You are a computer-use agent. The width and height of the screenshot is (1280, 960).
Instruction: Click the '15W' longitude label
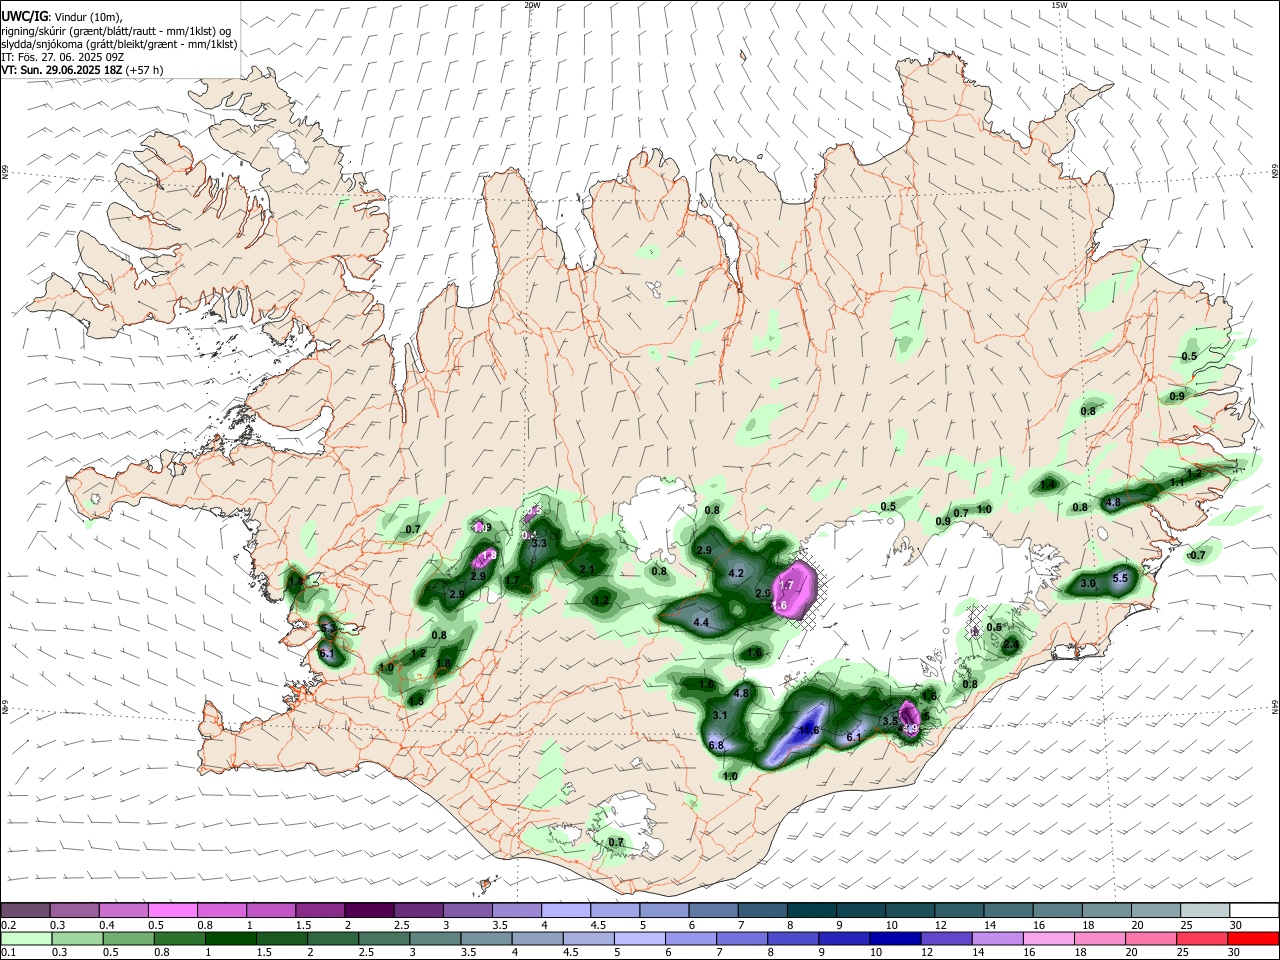(x=1059, y=5)
